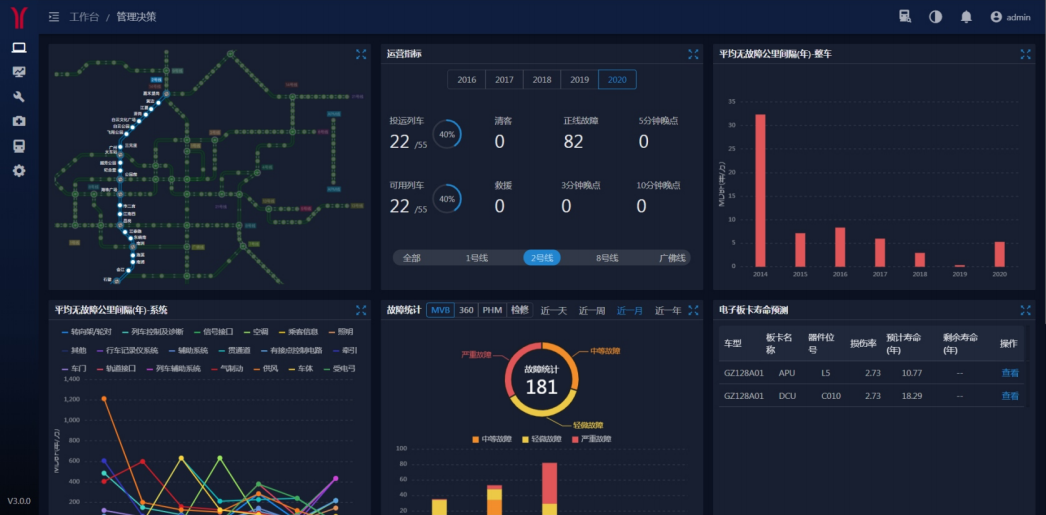Switch theme using the contrast half-circle icon
The height and width of the screenshot is (515, 1046).
(935, 17)
